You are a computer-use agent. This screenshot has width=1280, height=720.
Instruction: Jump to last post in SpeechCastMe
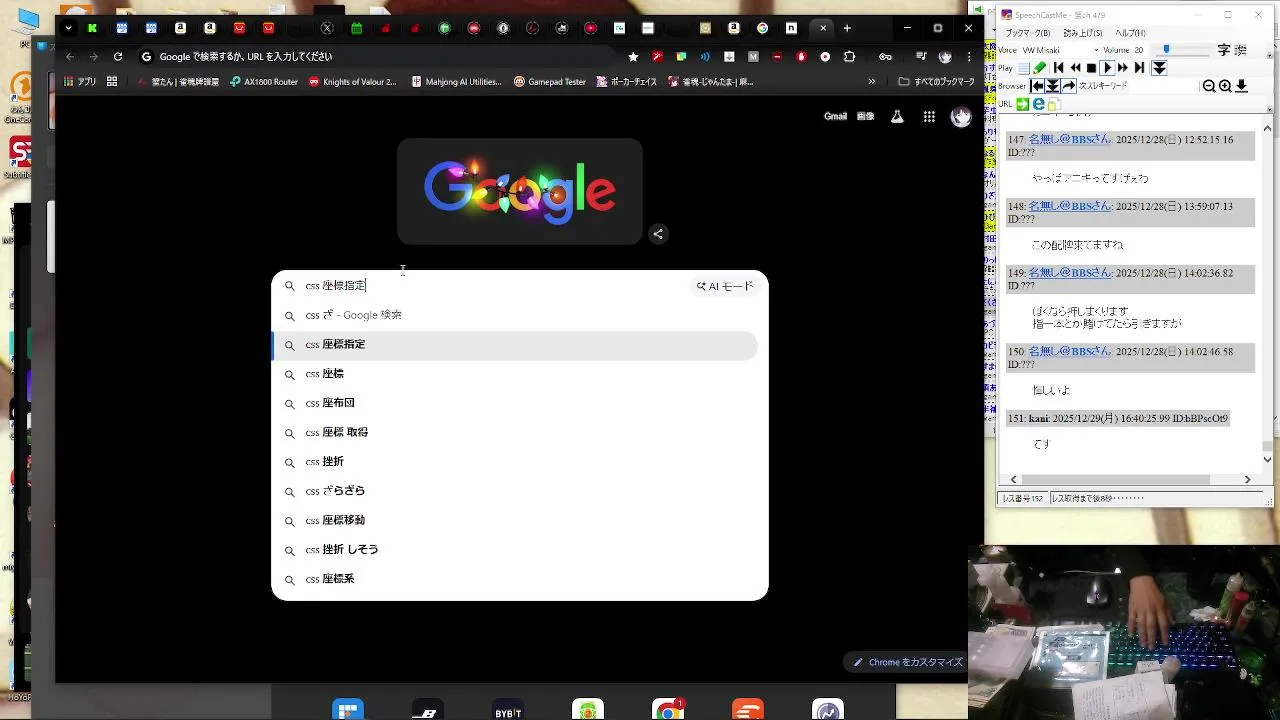coord(1139,68)
